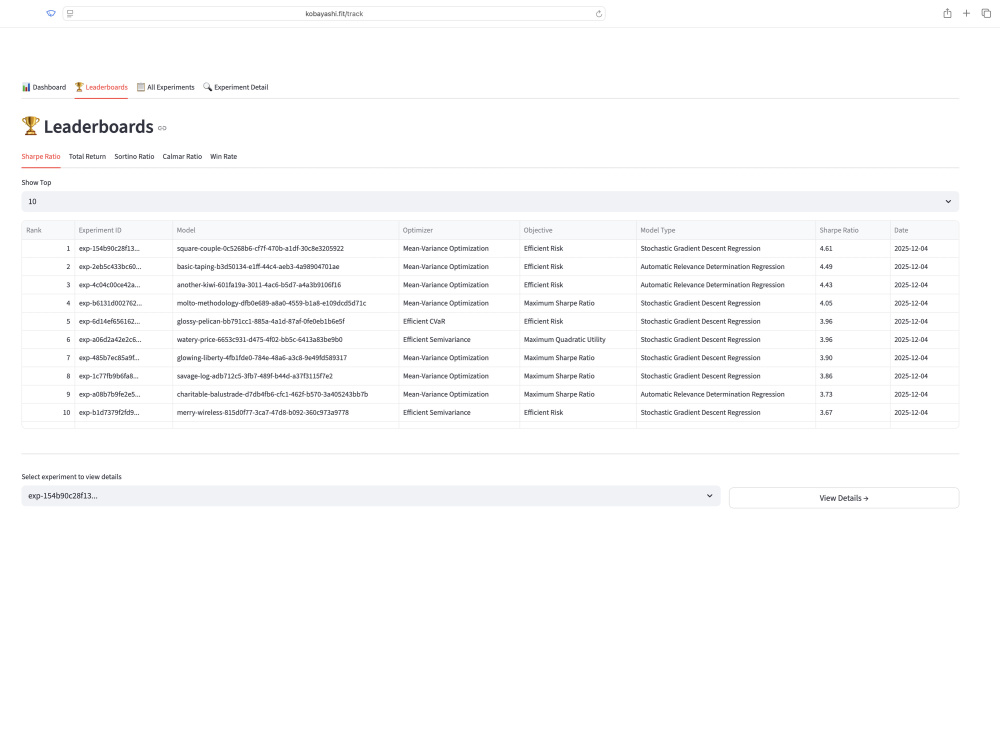Viewport: 1000px width, 750px height.
Task: Click model name starting another-kiwi
Action: click(259, 285)
